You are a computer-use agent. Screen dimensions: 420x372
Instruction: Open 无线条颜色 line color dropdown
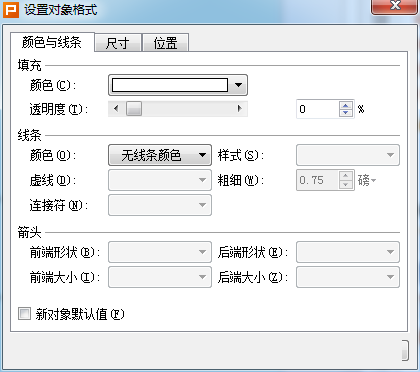point(160,155)
